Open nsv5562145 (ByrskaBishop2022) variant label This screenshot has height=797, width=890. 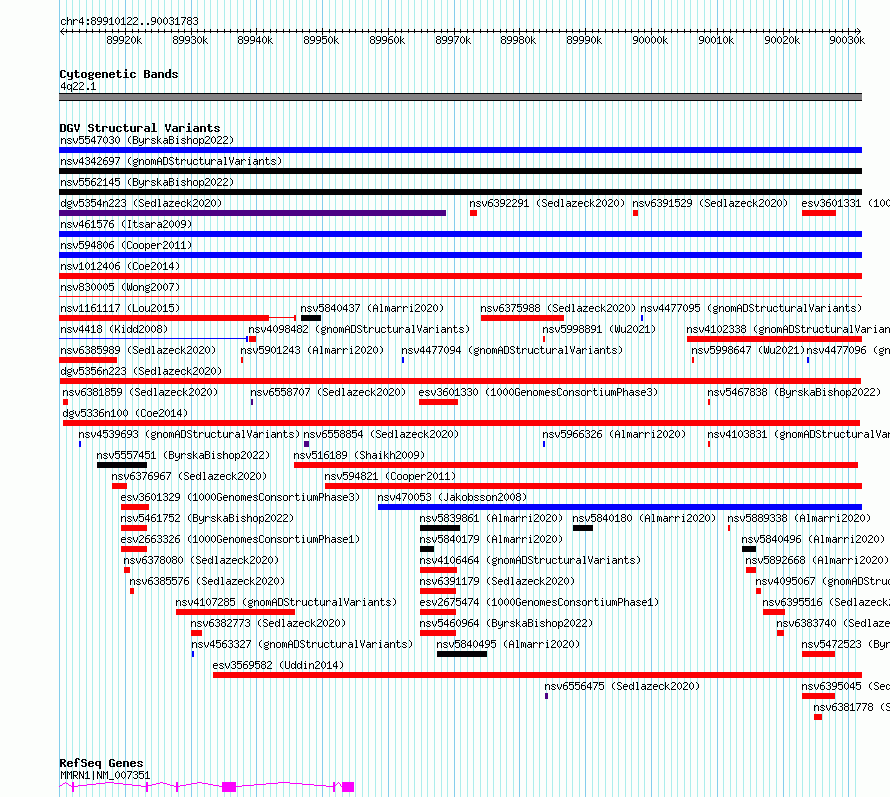click(147, 182)
